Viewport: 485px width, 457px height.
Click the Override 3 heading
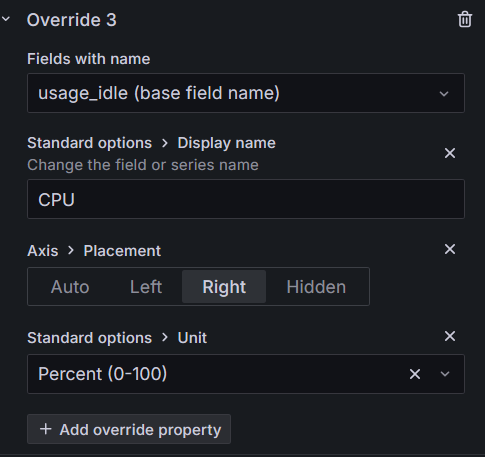(72, 20)
